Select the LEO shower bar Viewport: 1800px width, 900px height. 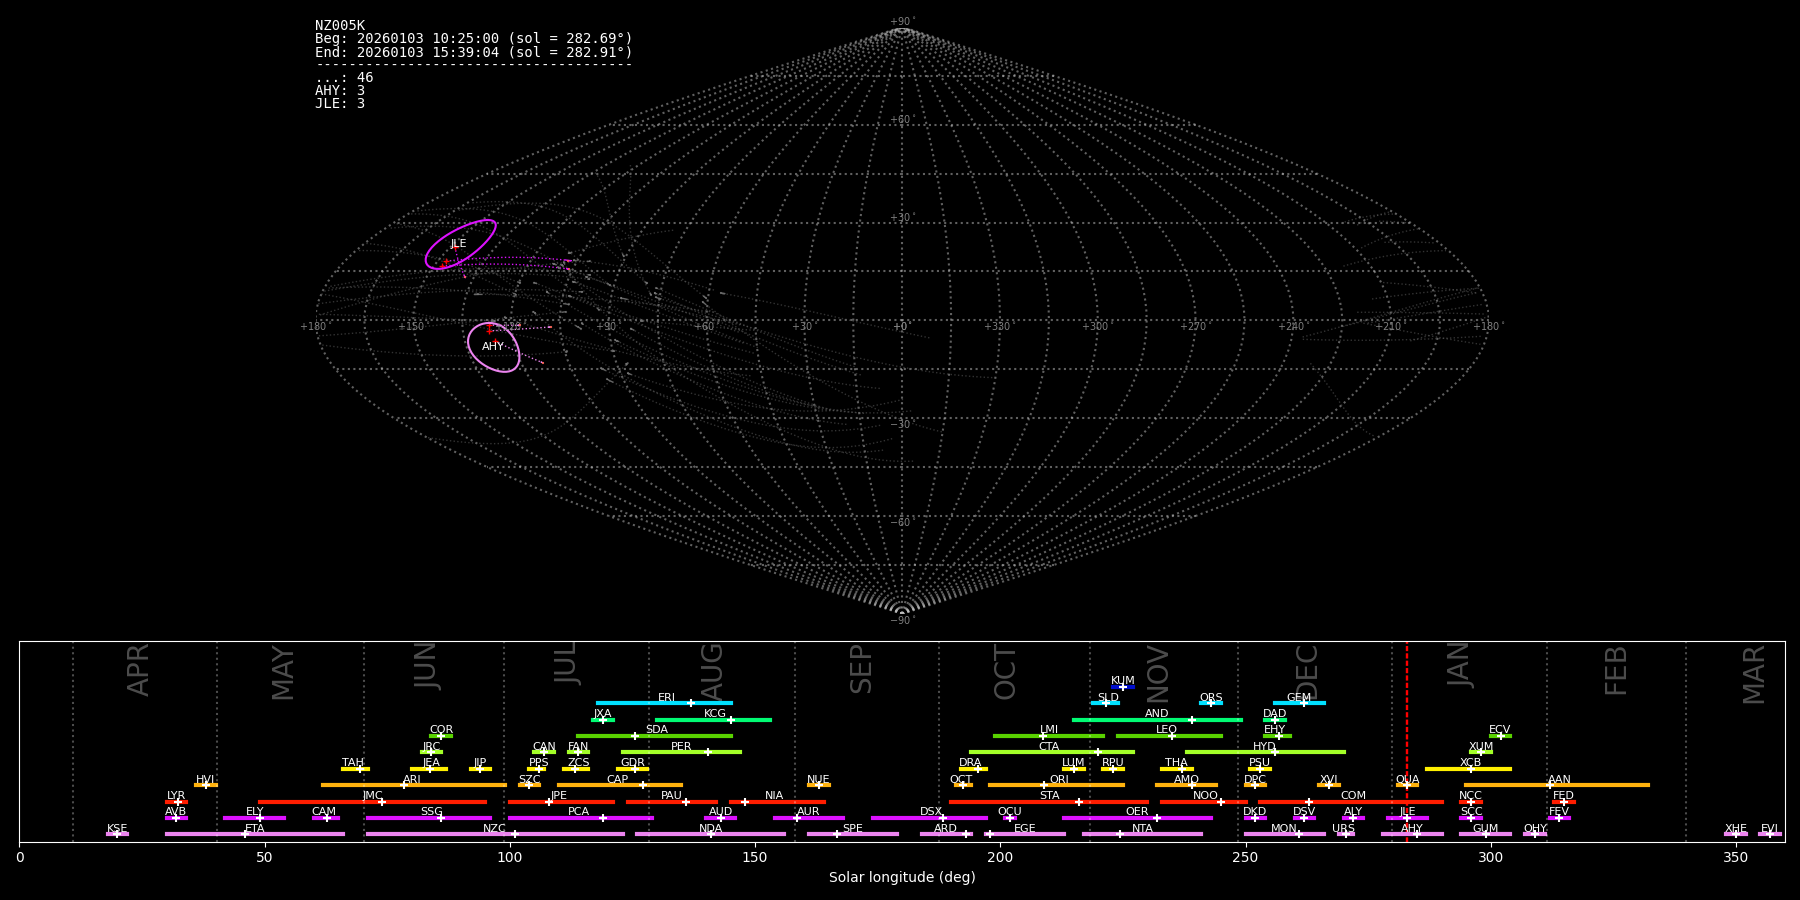(x=1169, y=736)
